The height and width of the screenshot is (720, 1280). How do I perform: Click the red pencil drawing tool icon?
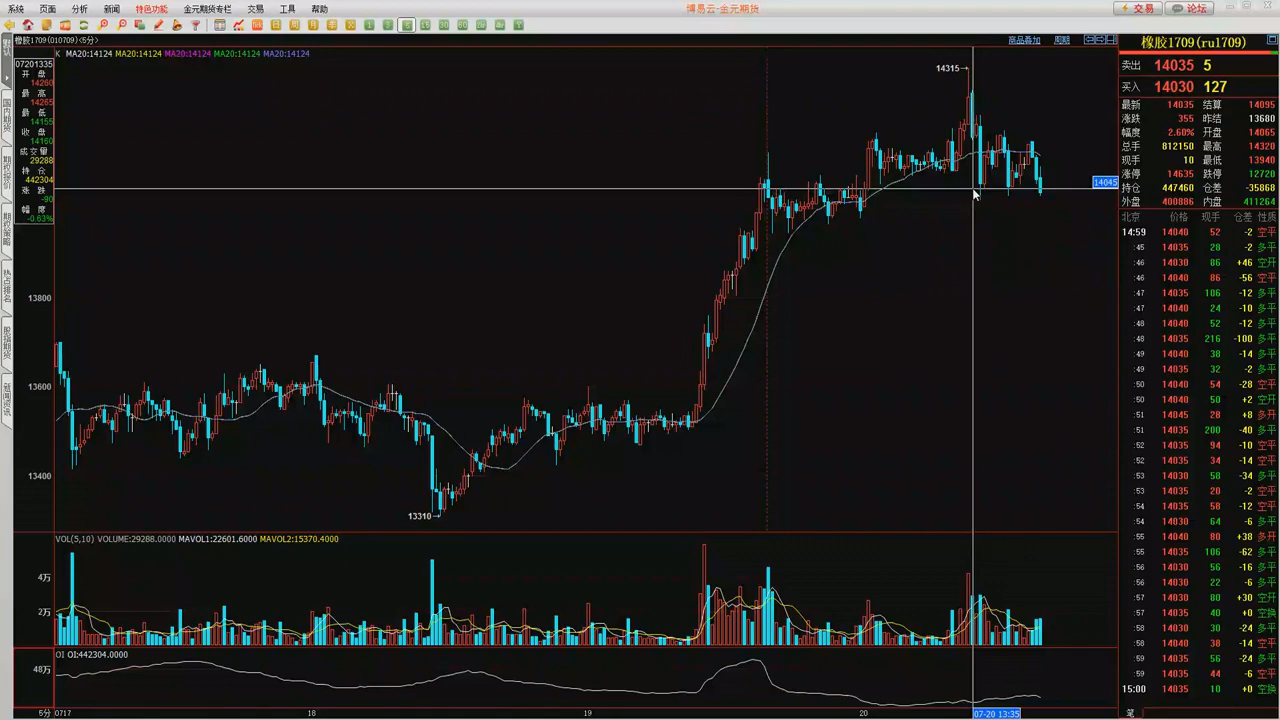click(158, 25)
